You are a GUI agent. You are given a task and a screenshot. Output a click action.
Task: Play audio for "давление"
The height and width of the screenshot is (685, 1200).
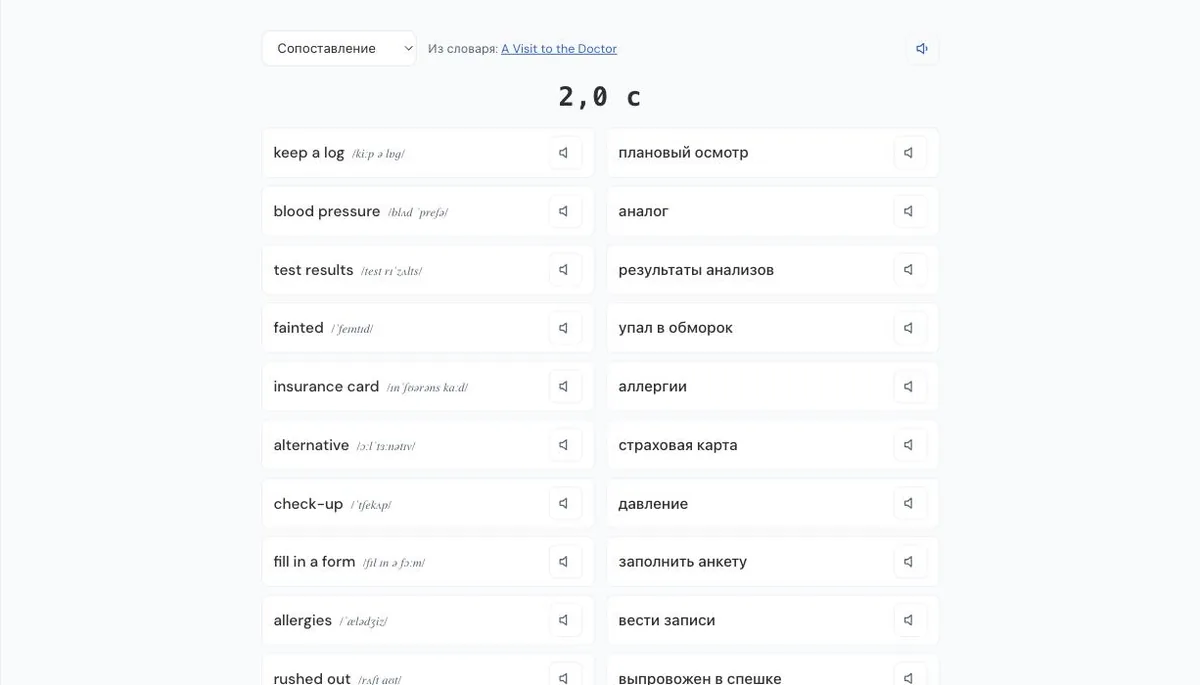coord(910,504)
